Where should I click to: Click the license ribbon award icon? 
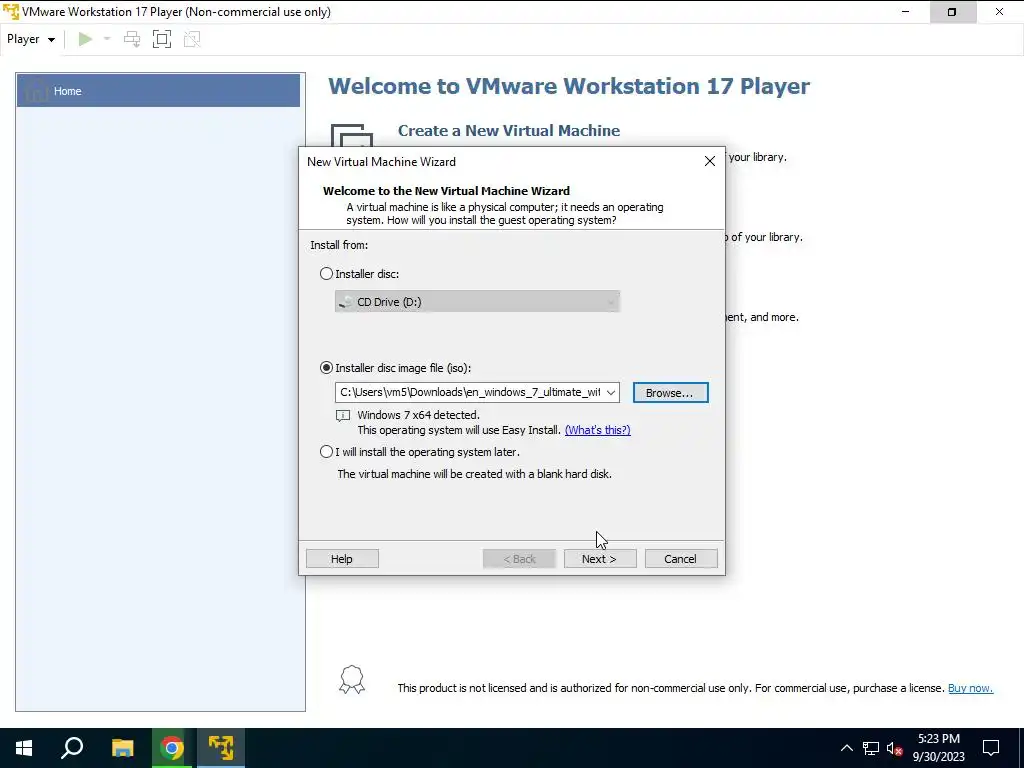[x=352, y=680]
